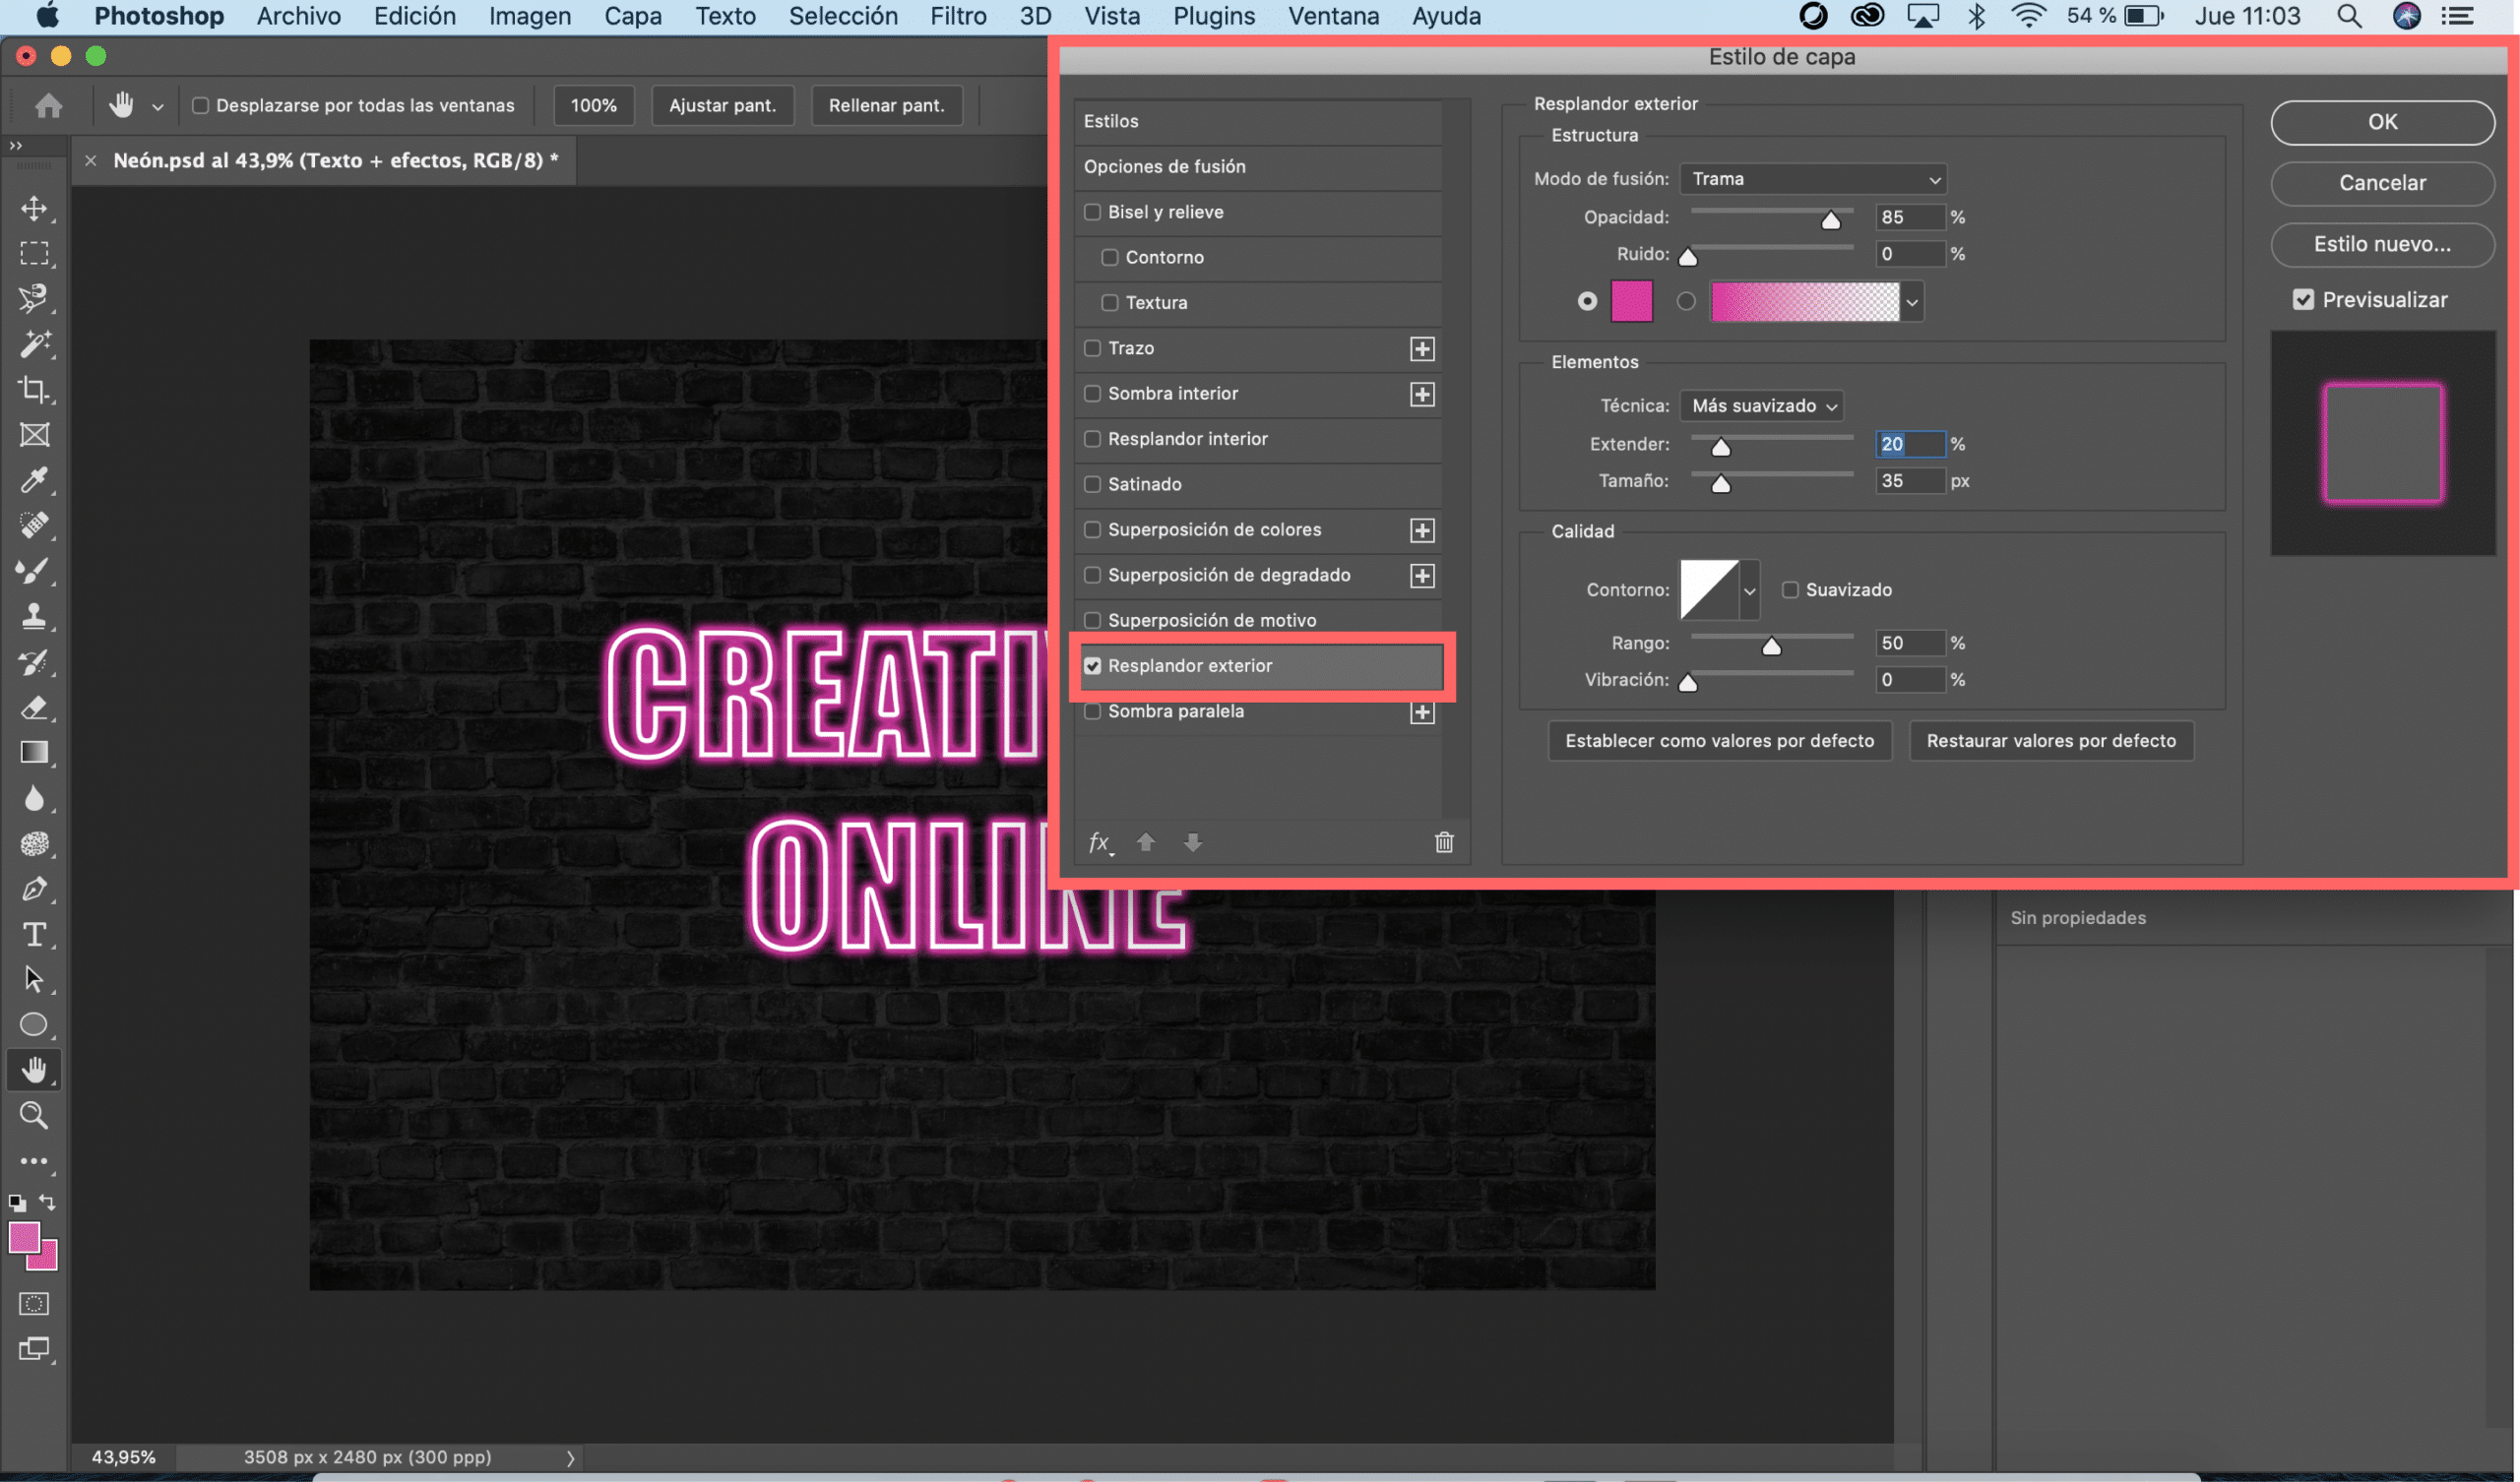Open the Plugins menu

[x=1214, y=16]
